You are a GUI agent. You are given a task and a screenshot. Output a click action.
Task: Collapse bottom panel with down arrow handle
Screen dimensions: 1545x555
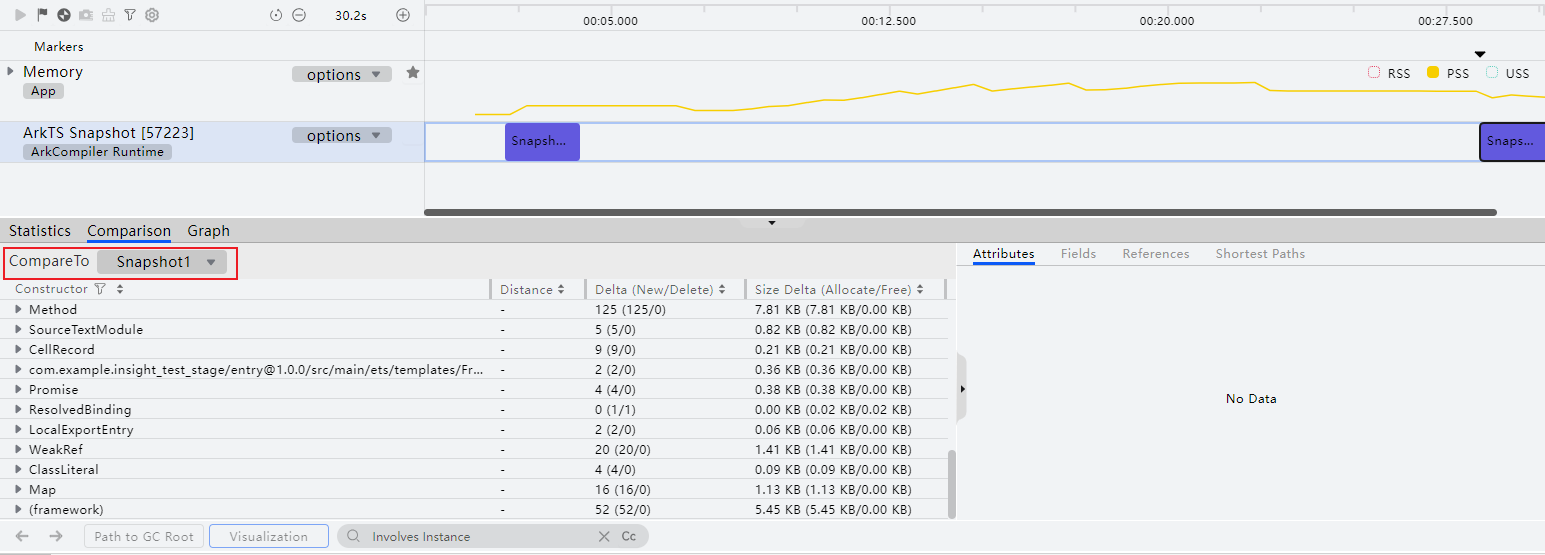coord(772,223)
